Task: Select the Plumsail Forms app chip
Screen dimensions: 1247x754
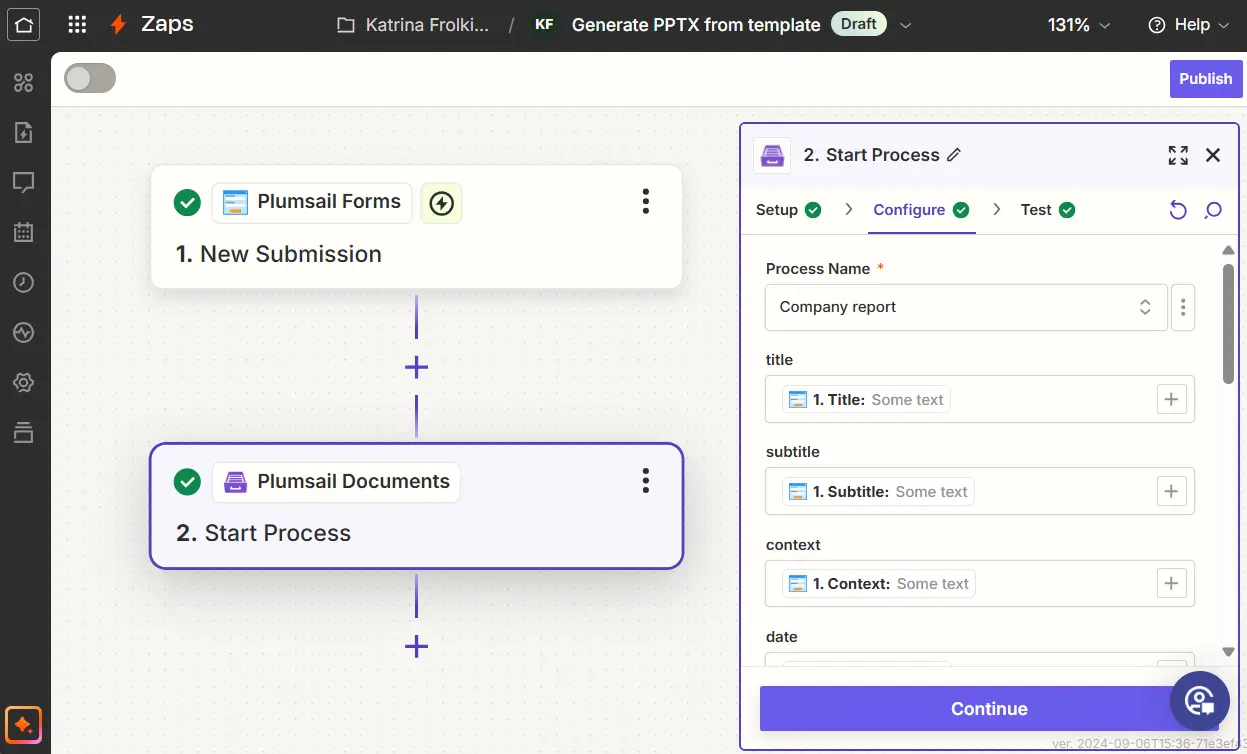Action: (313, 202)
